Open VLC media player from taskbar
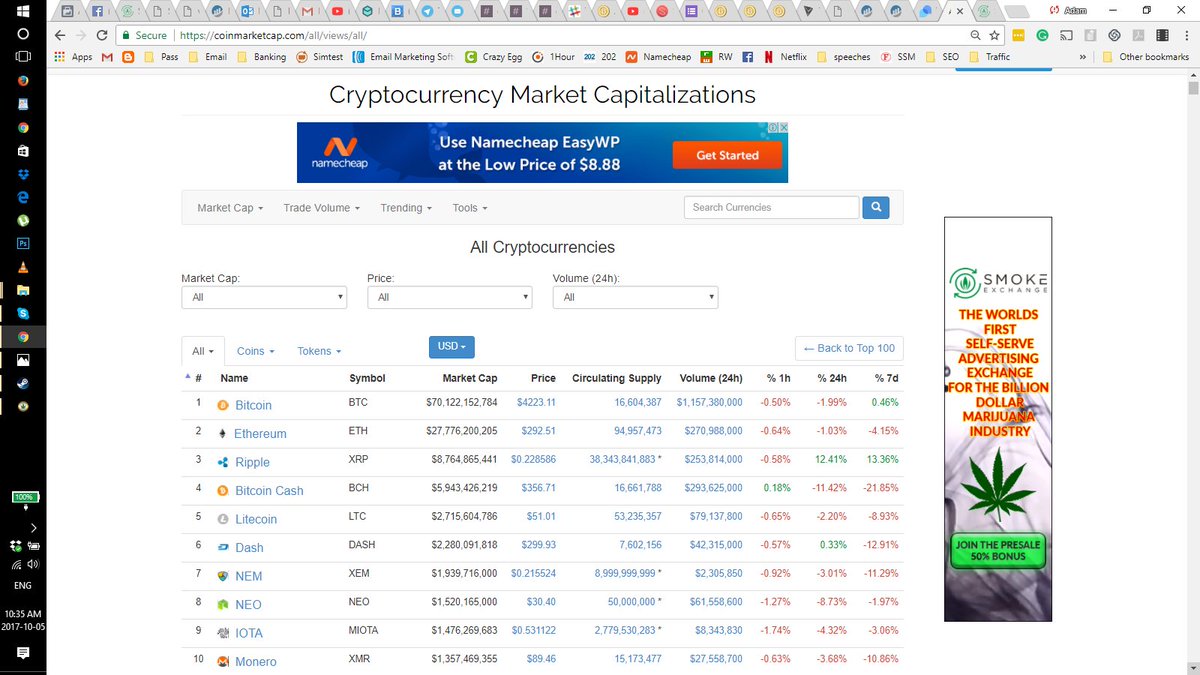Image resolution: width=1200 pixels, height=675 pixels. pos(22,268)
